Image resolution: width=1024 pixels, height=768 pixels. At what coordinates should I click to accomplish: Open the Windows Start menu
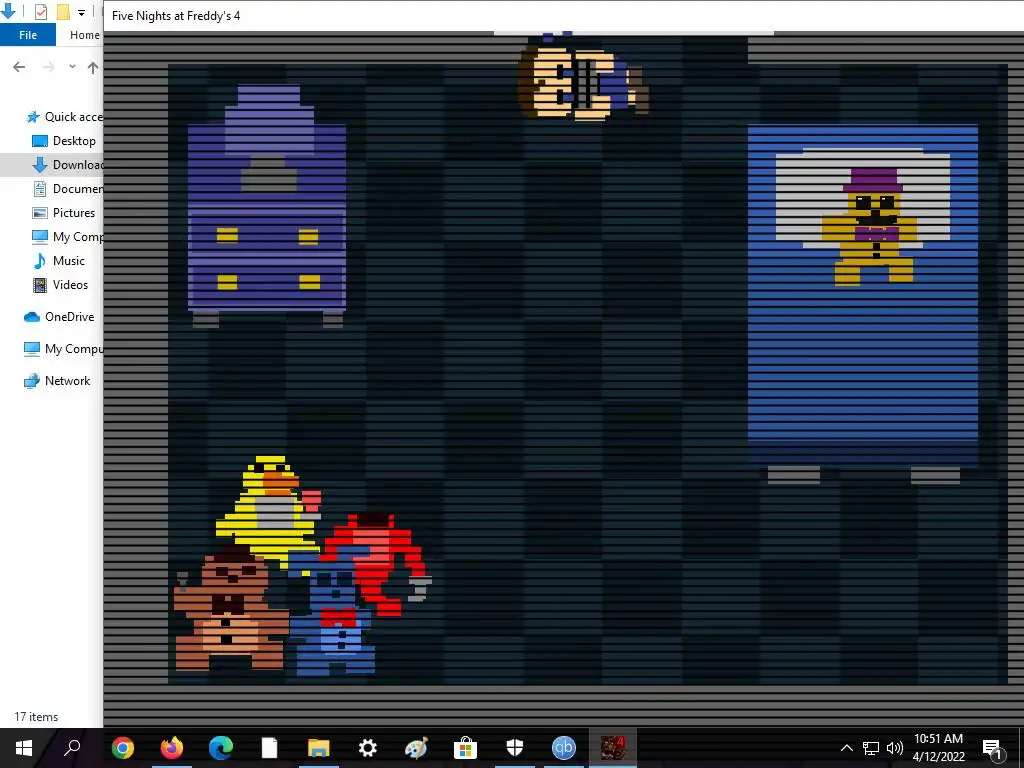pos(24,747)
